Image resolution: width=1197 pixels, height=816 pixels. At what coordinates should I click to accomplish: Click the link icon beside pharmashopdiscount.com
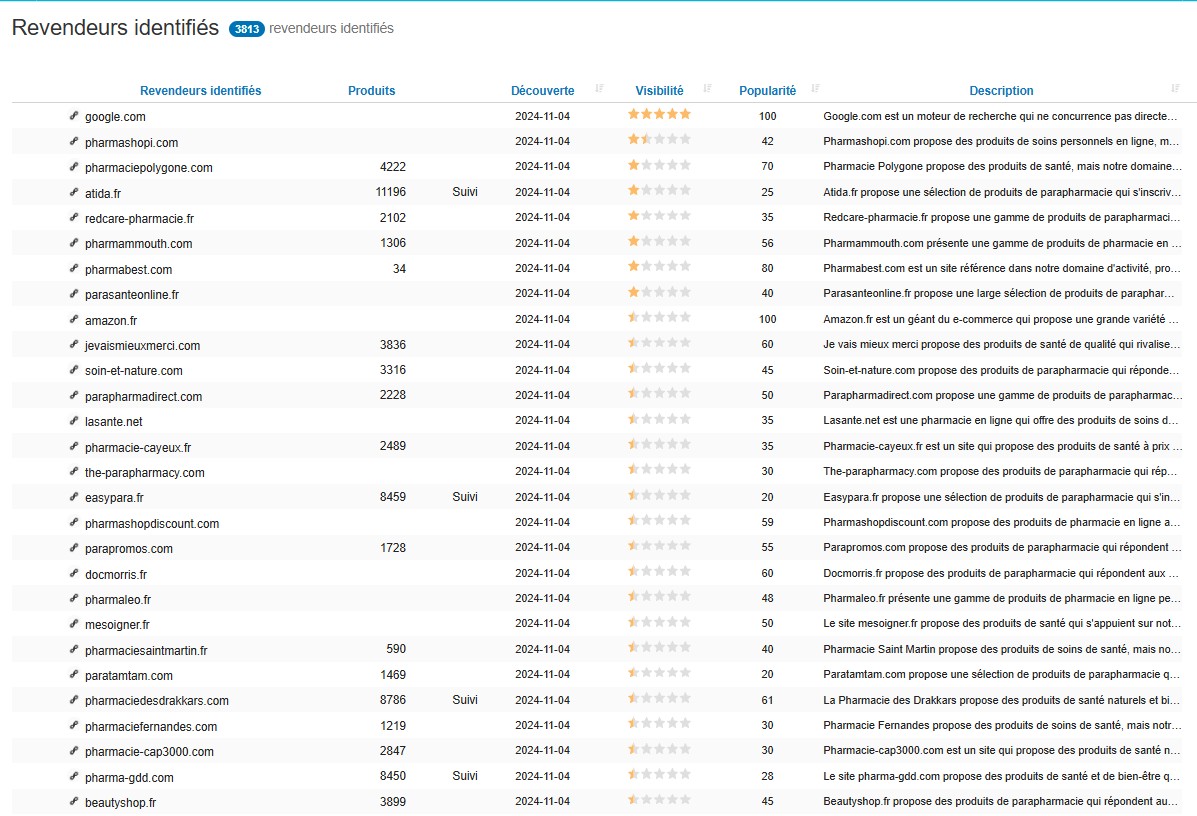click(74, 522)
